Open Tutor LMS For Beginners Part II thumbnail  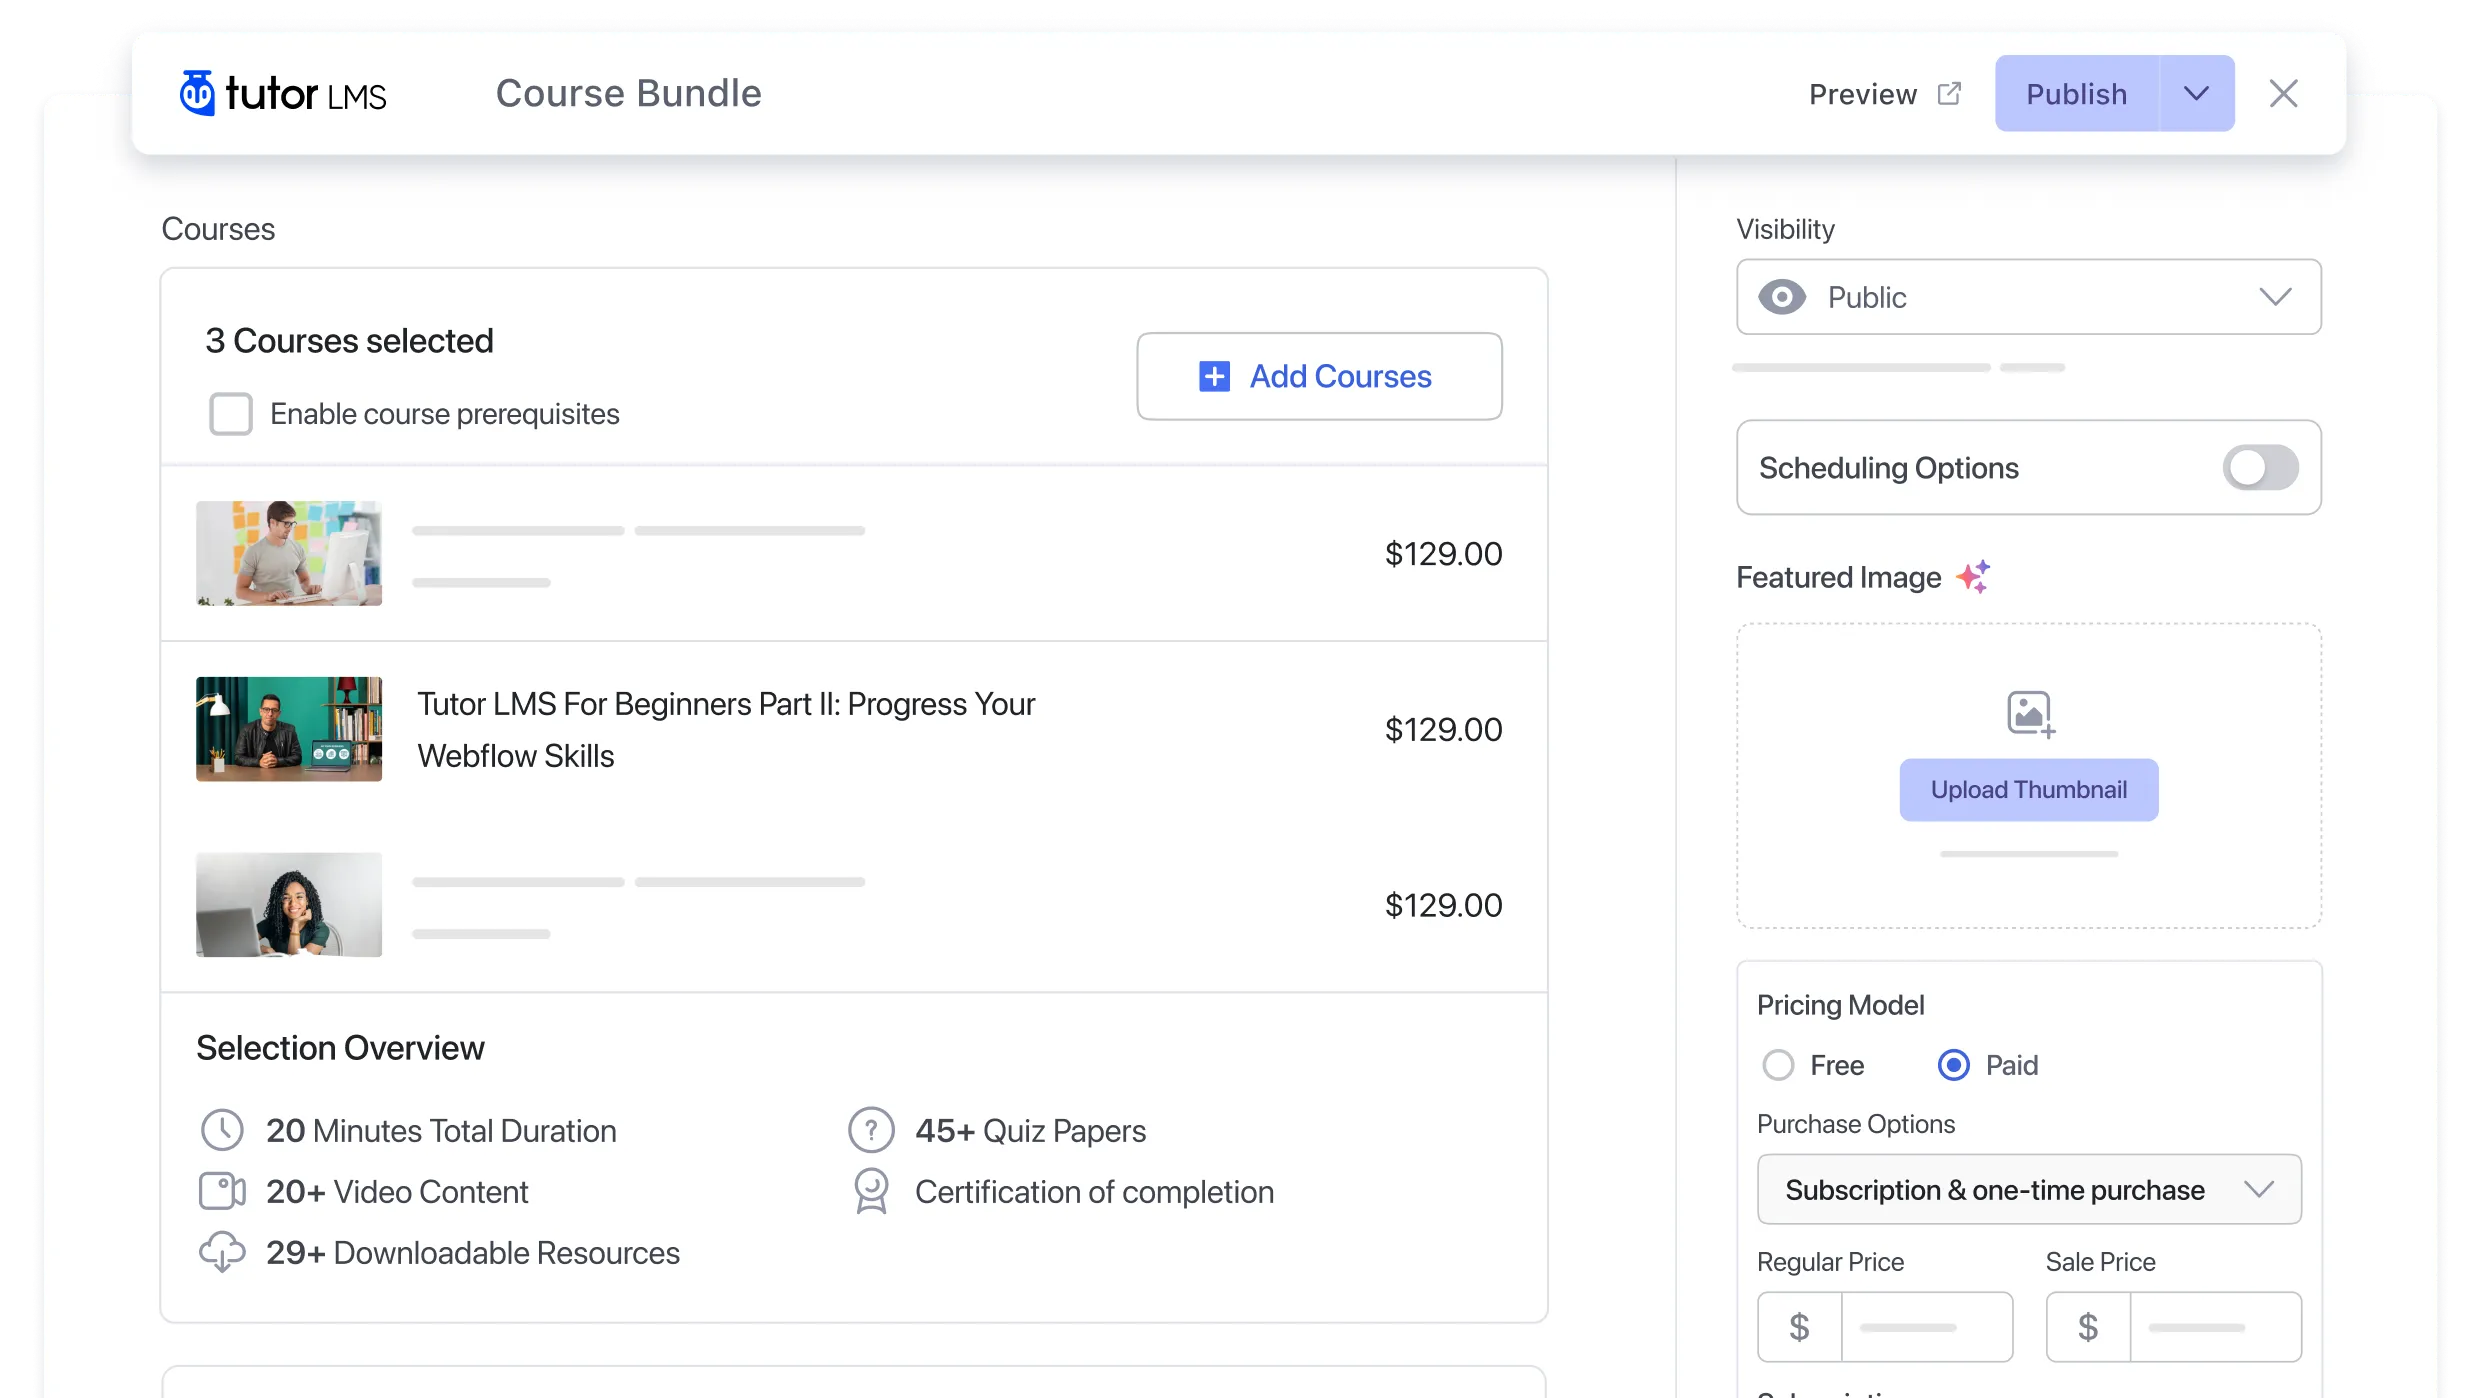289,729
